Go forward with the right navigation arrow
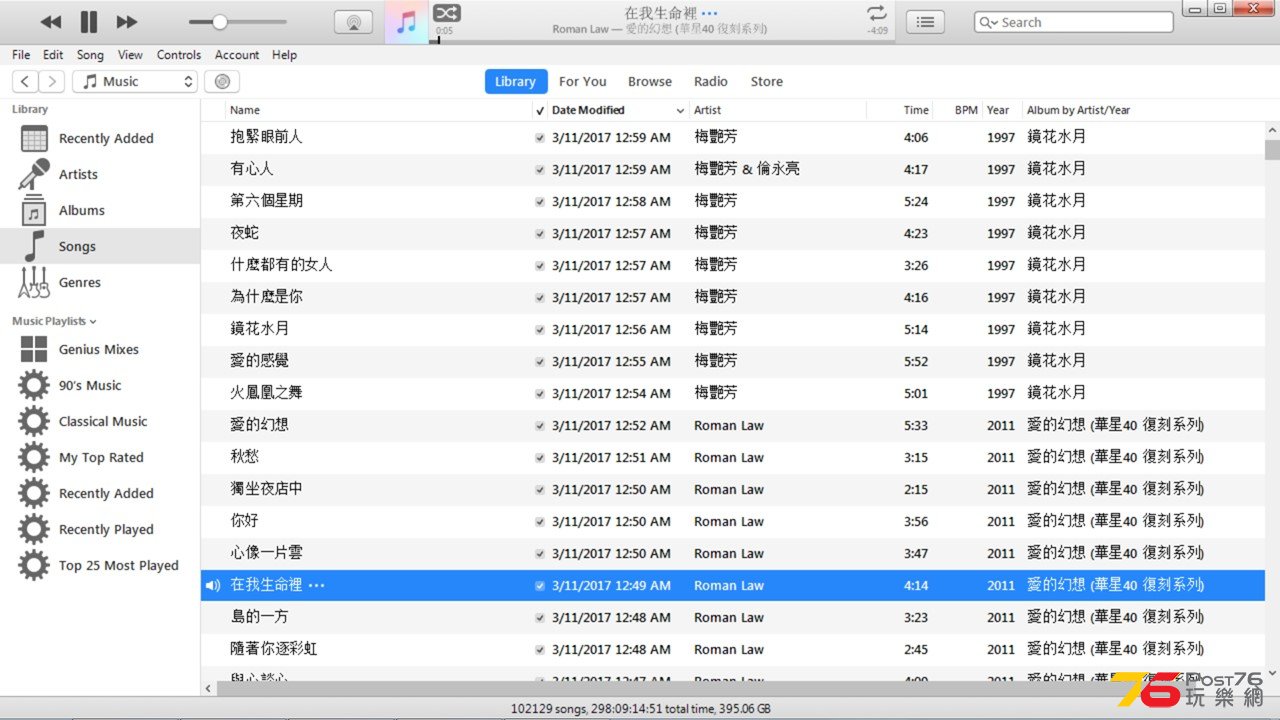1280x720 pixels. point(52,82)
